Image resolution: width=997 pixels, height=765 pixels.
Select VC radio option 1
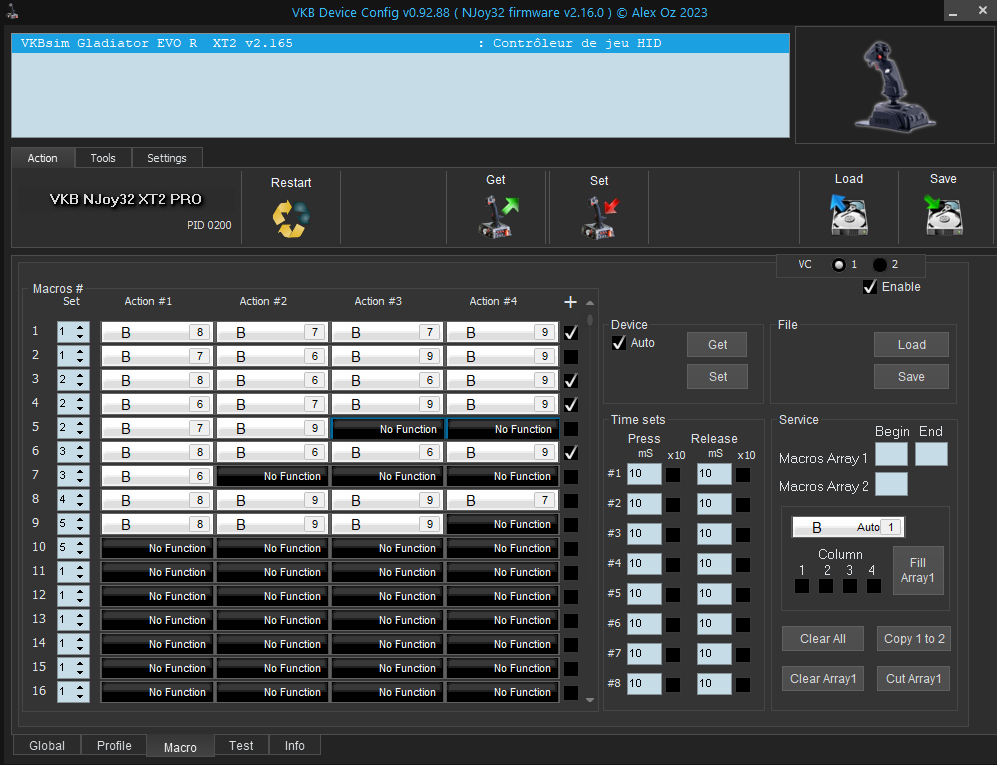(x=839, y=265)
